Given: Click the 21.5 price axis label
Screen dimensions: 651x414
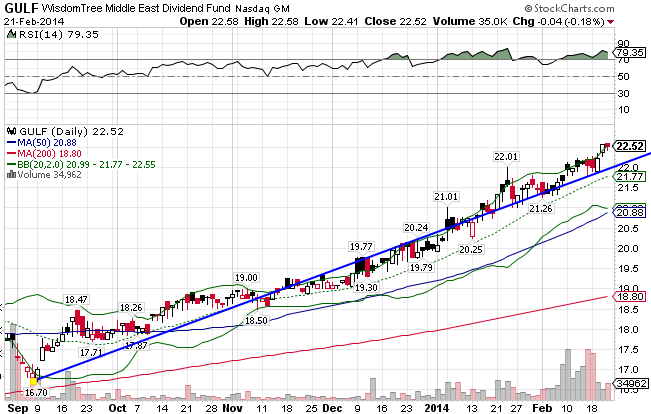Looking at the screenshot, I should (x=628, y=188).
